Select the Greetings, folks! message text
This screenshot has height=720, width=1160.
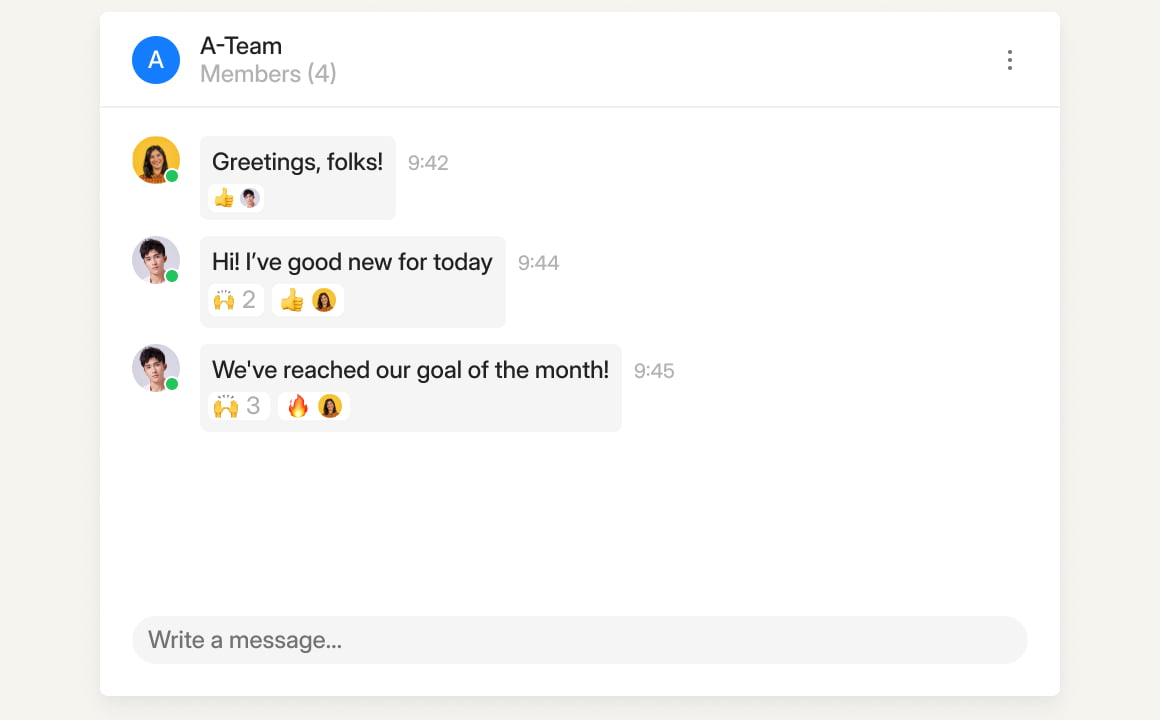297,162
